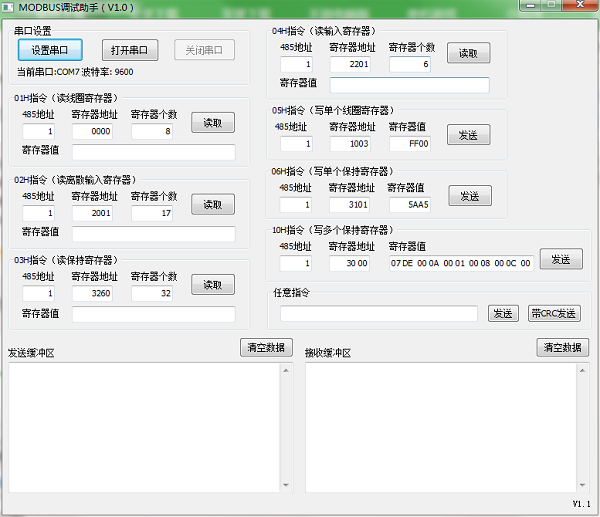Select the 02H register count field 17
Viewport: 600px width, 517px height.
(x=152, y=213)
